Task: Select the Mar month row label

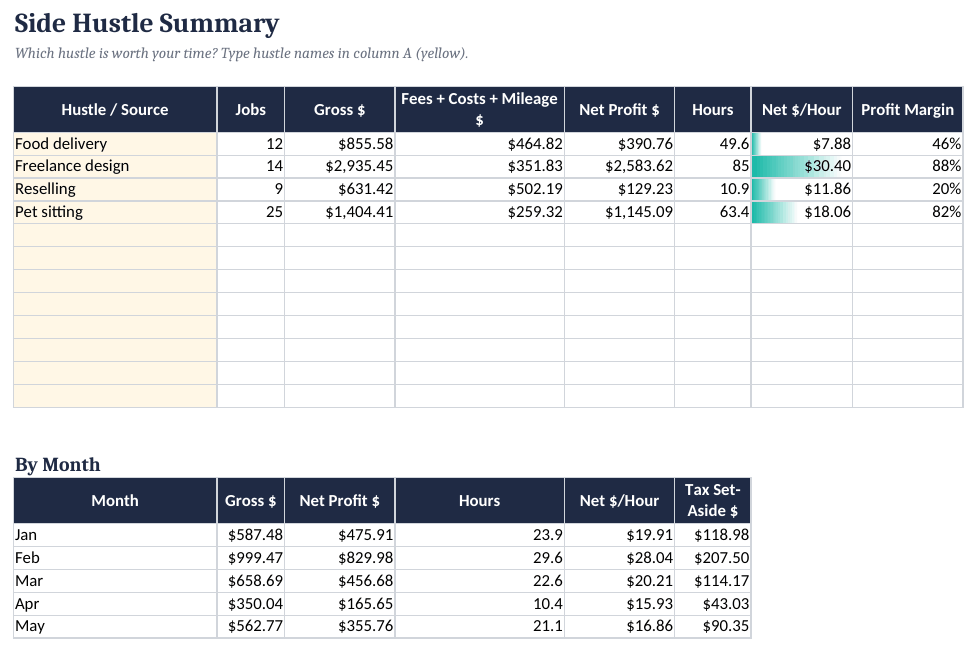Action: [115, 581]
